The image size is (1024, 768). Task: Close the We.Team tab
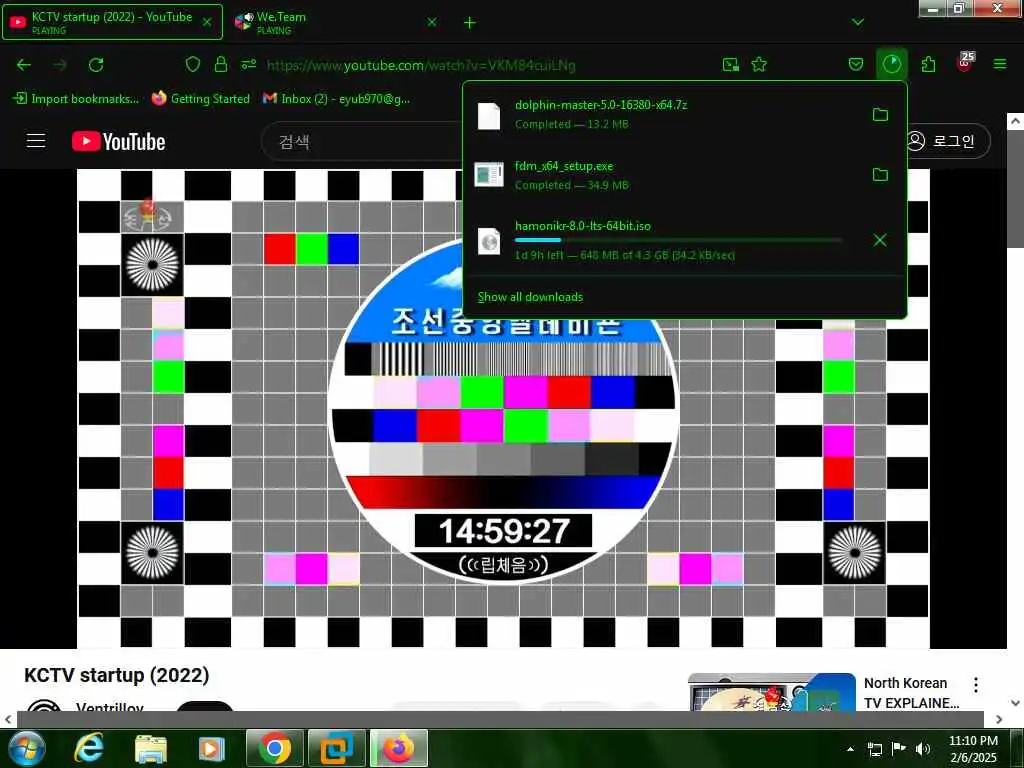point(432,22)
